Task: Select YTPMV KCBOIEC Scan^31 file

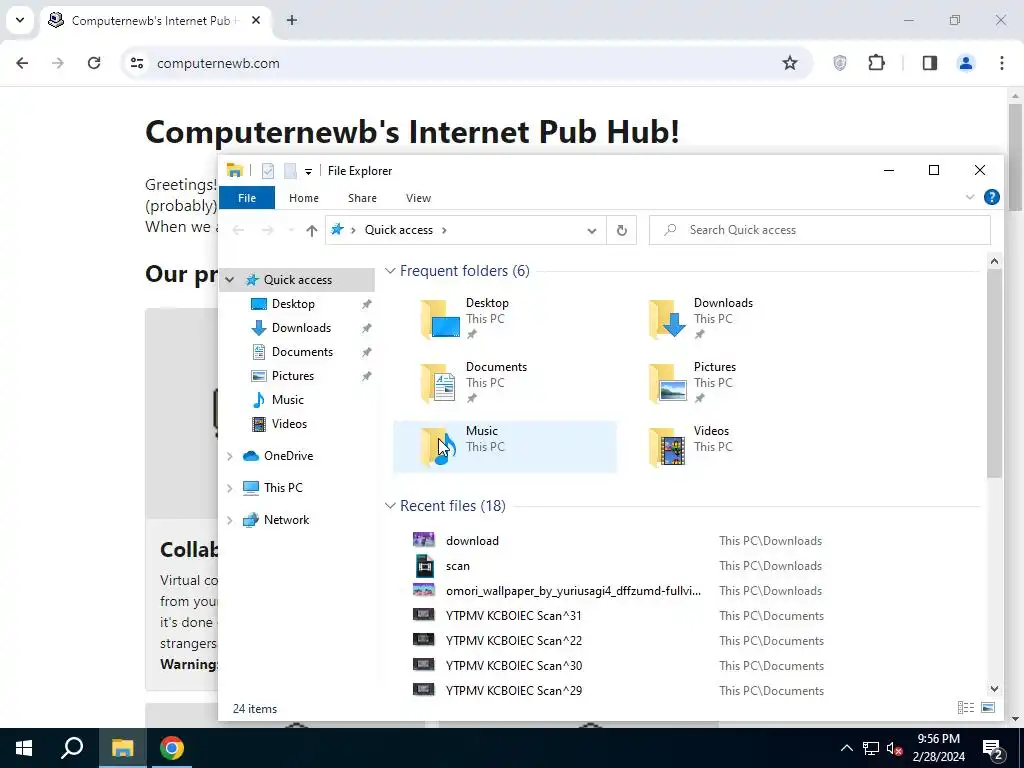Action: click(513, 616)
